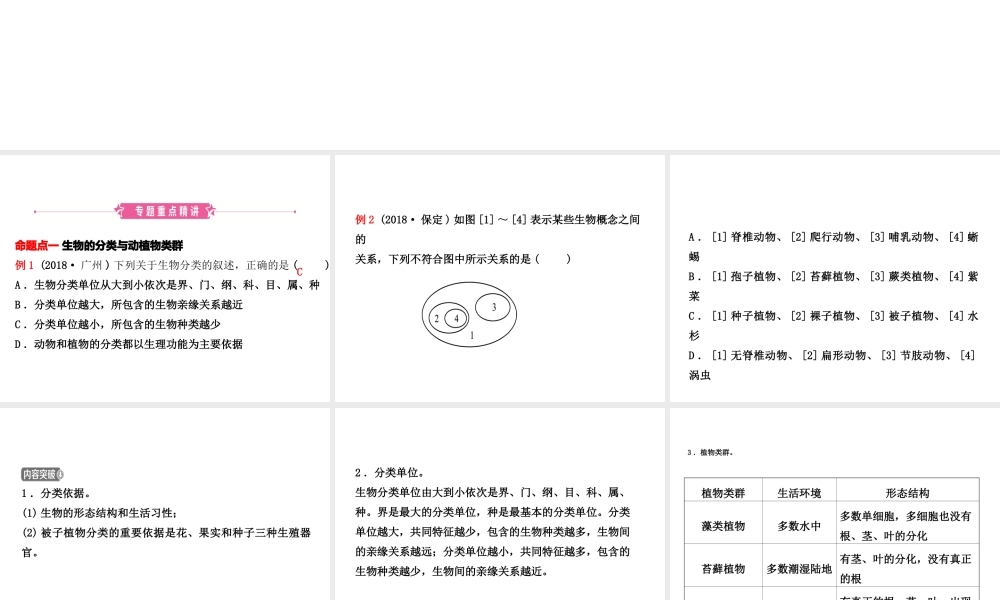Click label 2 inside the Venn diagram

(436, 318)
